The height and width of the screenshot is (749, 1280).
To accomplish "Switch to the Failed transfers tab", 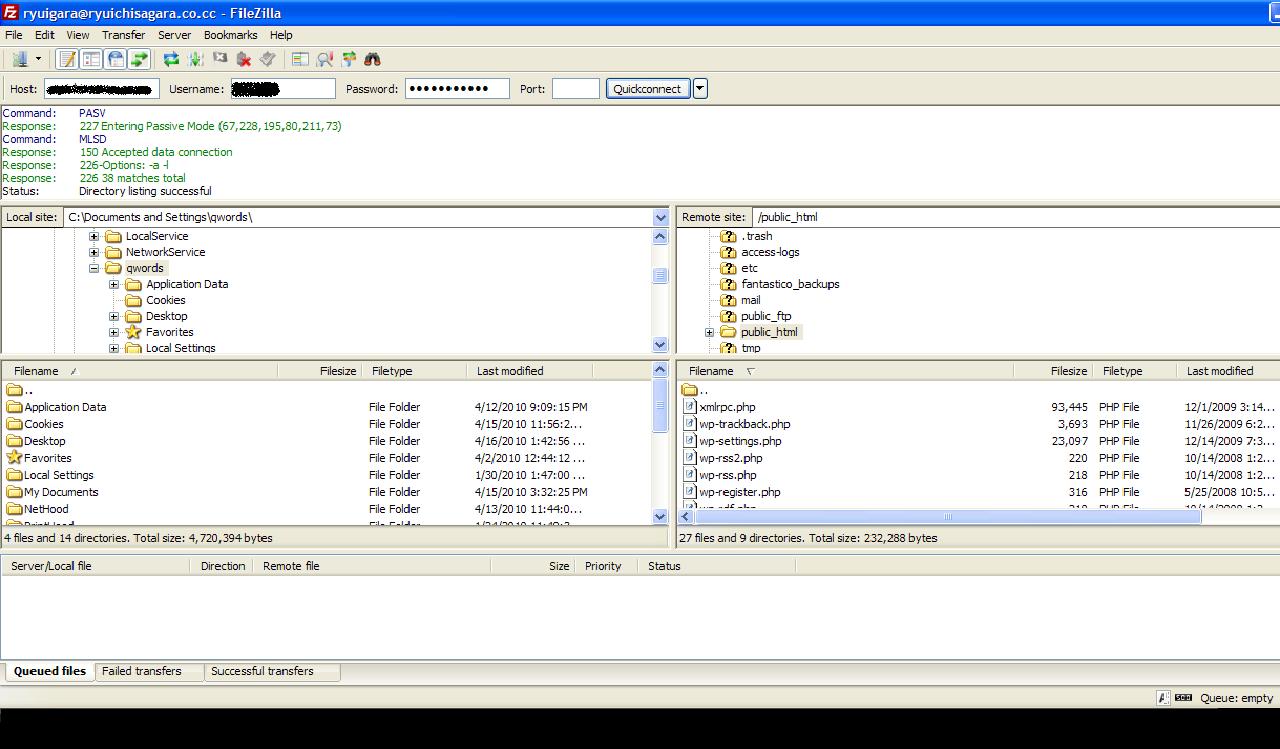I will pyautogui.click(x=142, y=671).
